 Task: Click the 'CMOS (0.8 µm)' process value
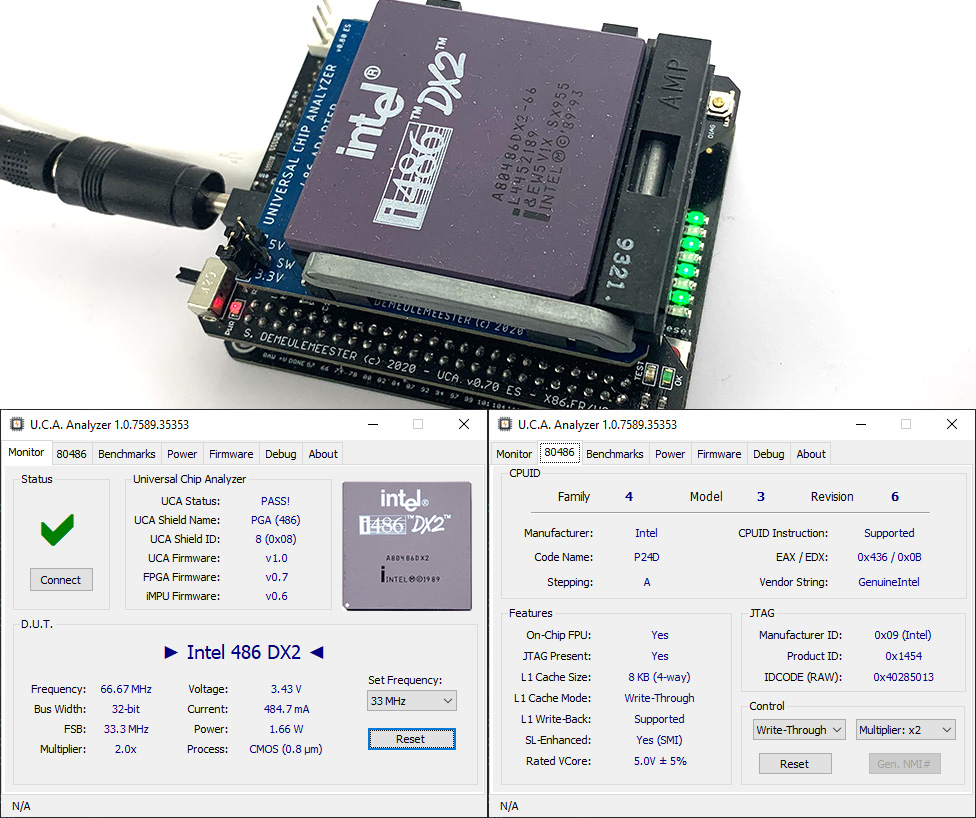286,750
